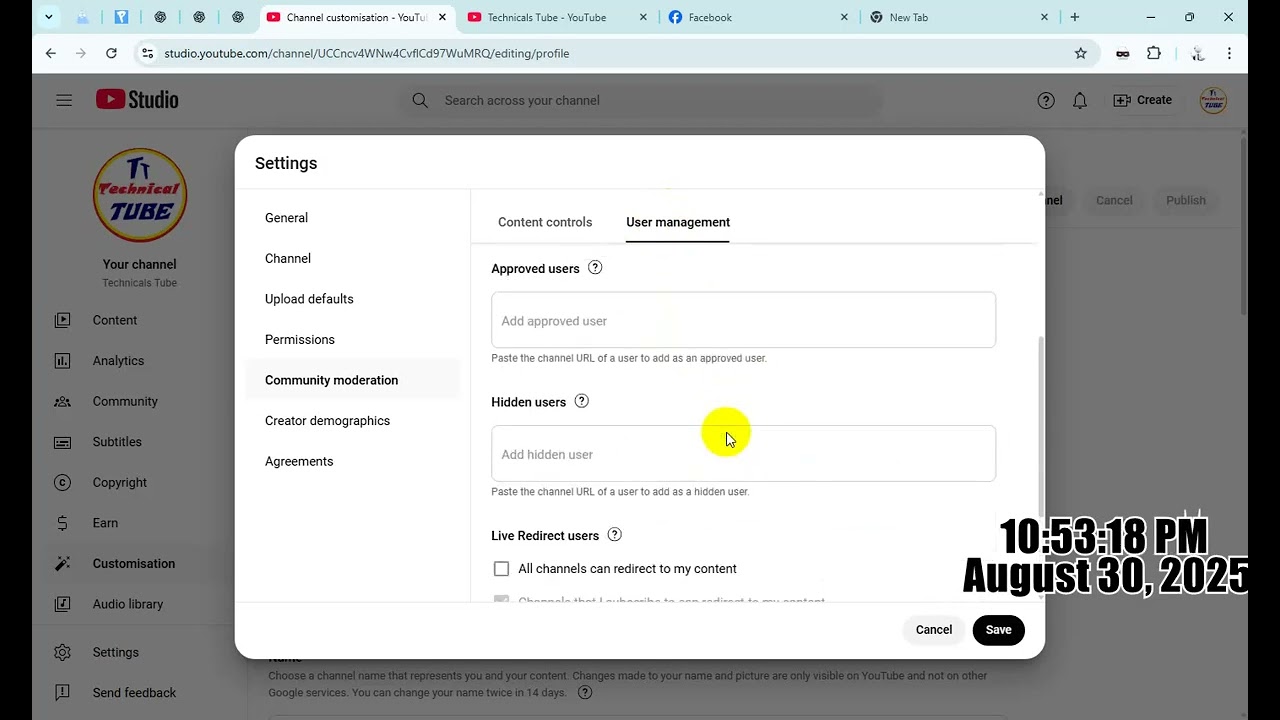Close the Facebook tab

(x=844, y=17)
